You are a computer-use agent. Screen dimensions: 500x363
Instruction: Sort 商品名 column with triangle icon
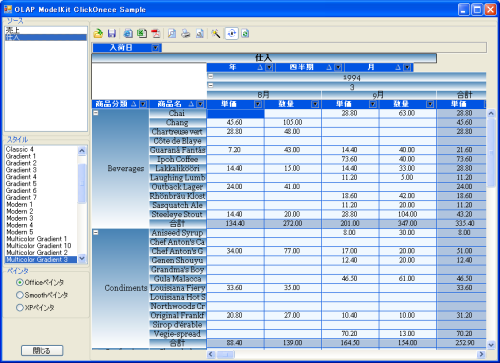[x=192, y=104]
